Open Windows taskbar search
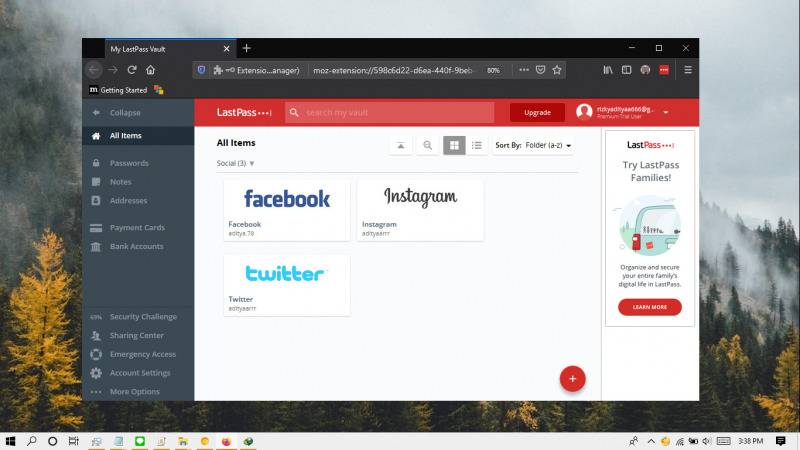This screenshot has width=800, height=450. click(32, 441)
